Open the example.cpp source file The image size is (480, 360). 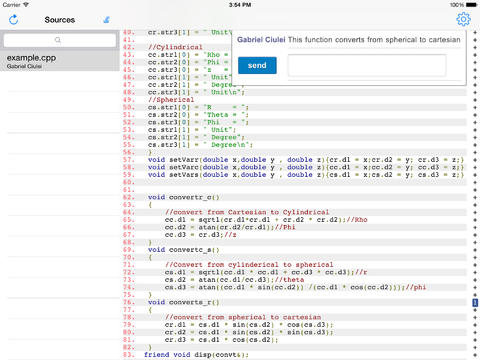[60, 61]
